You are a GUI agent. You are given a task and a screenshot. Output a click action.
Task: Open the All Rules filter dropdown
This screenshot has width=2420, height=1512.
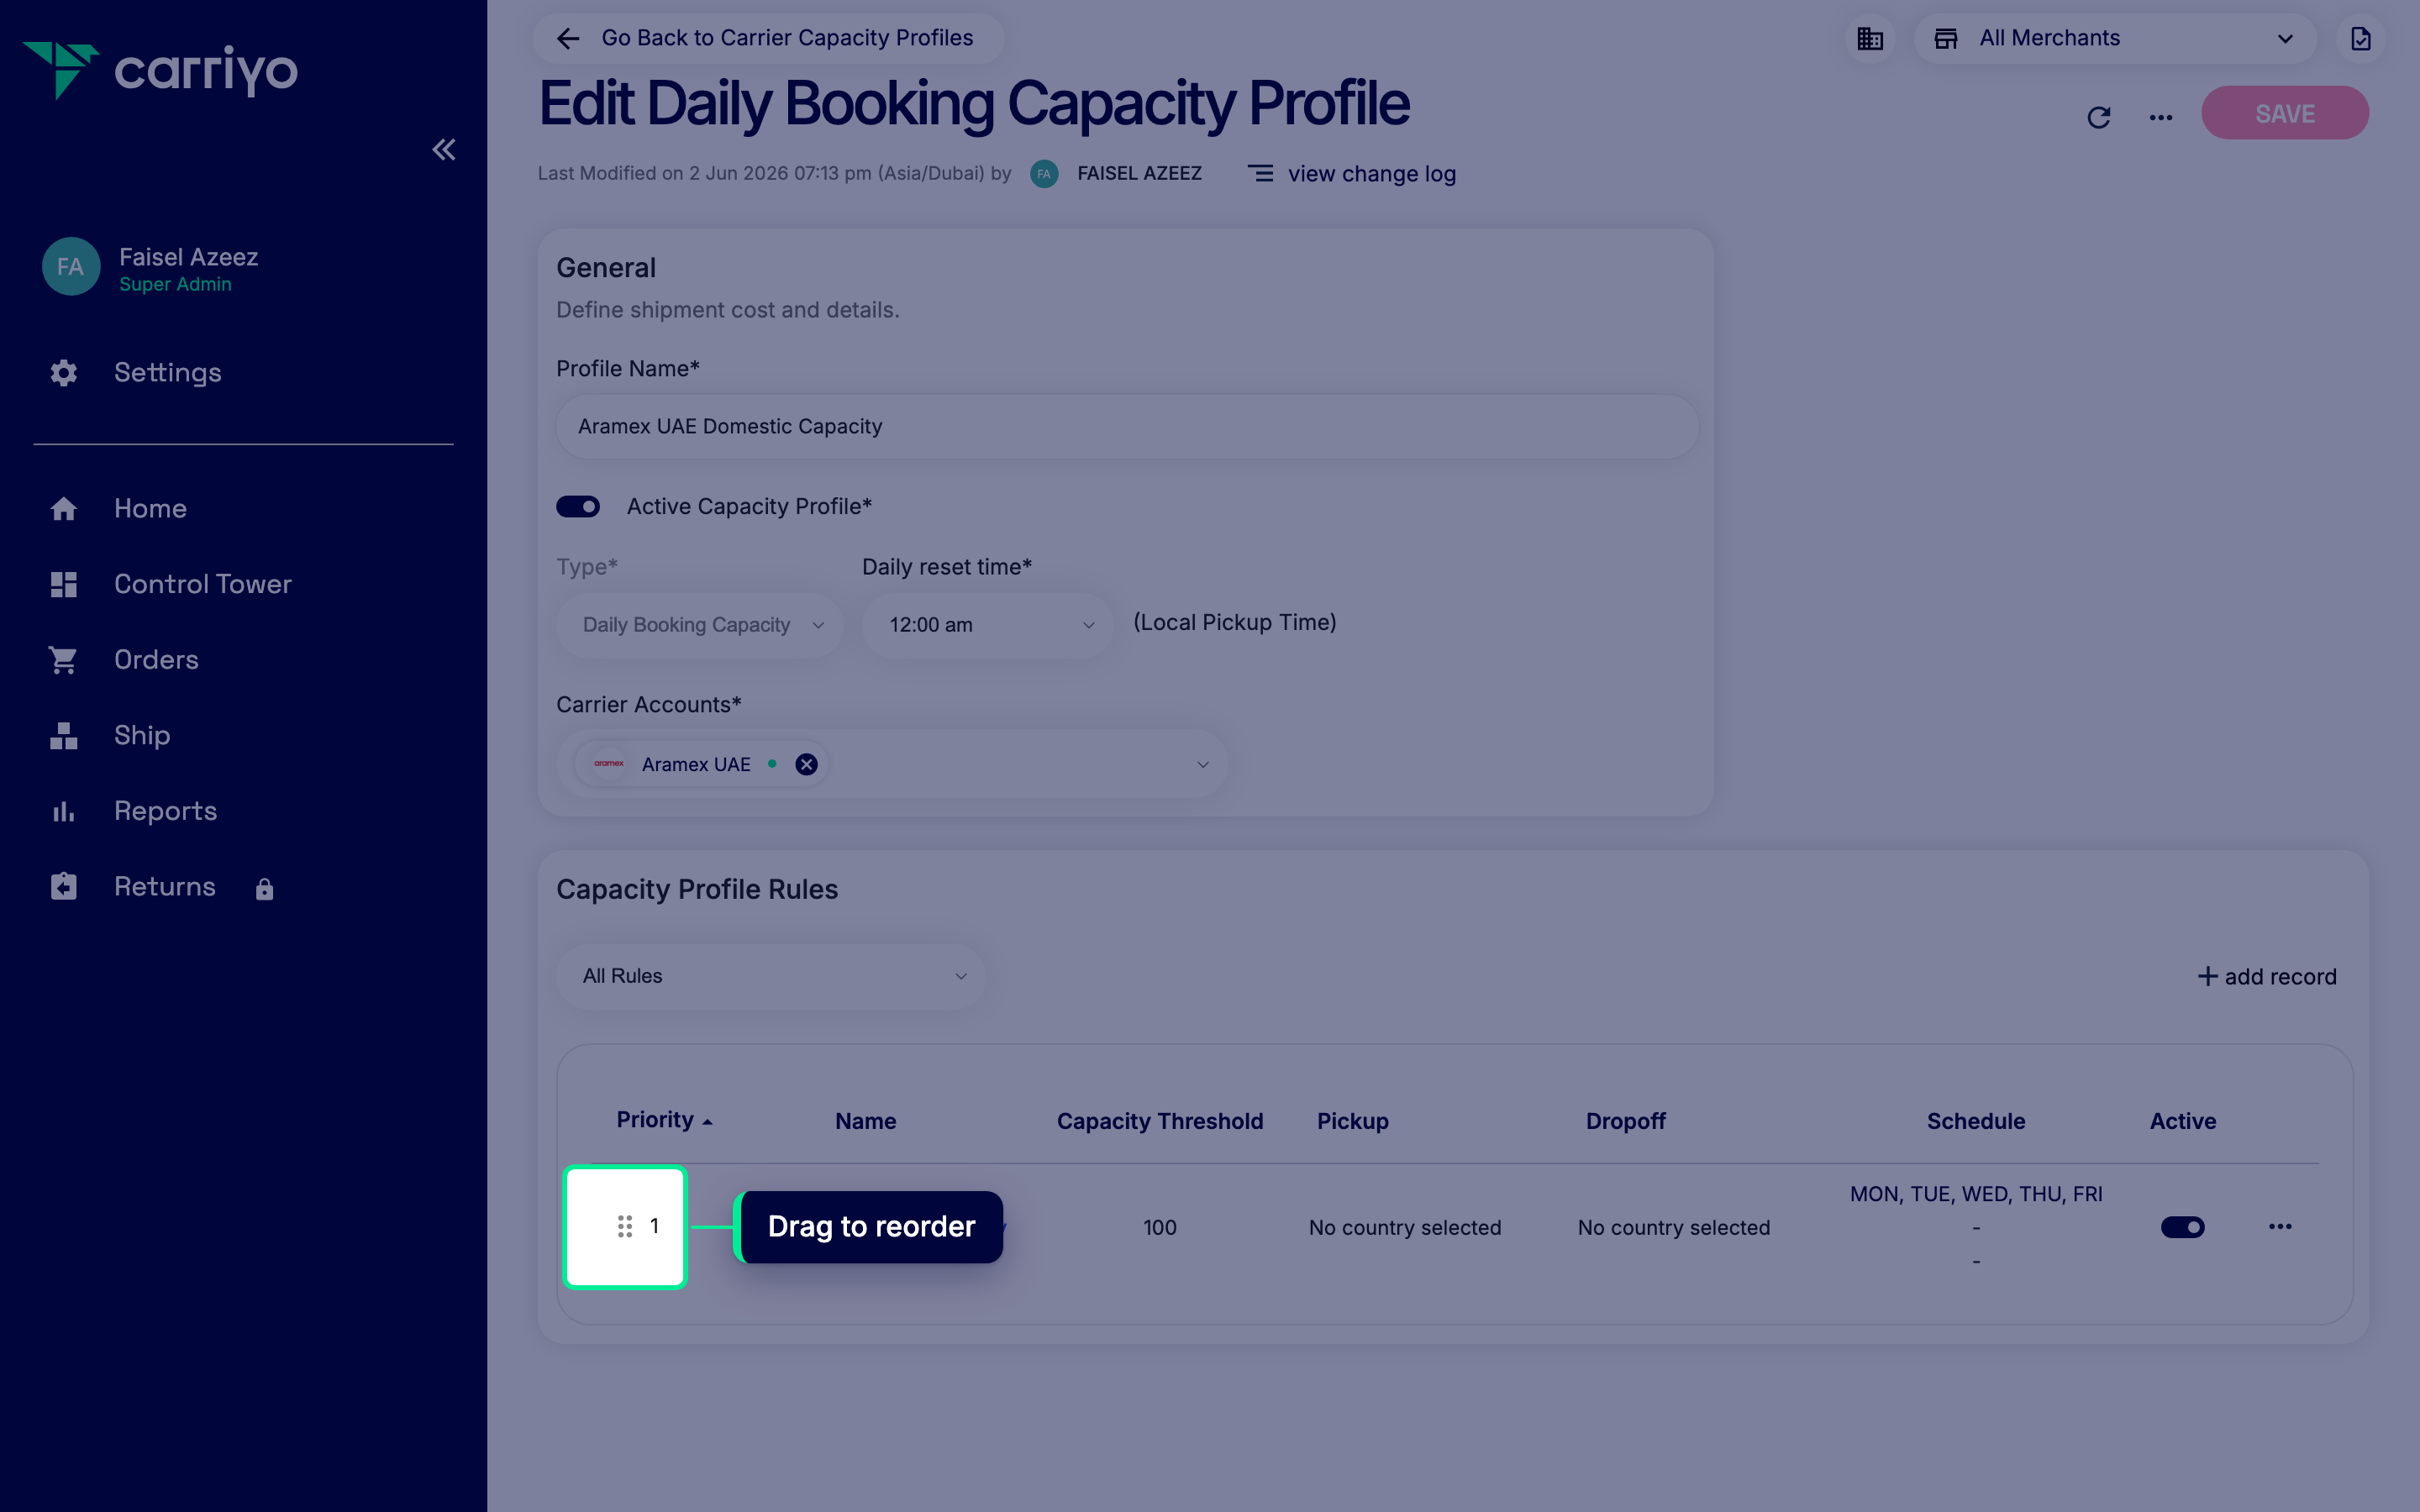click(x=770, y=976)
